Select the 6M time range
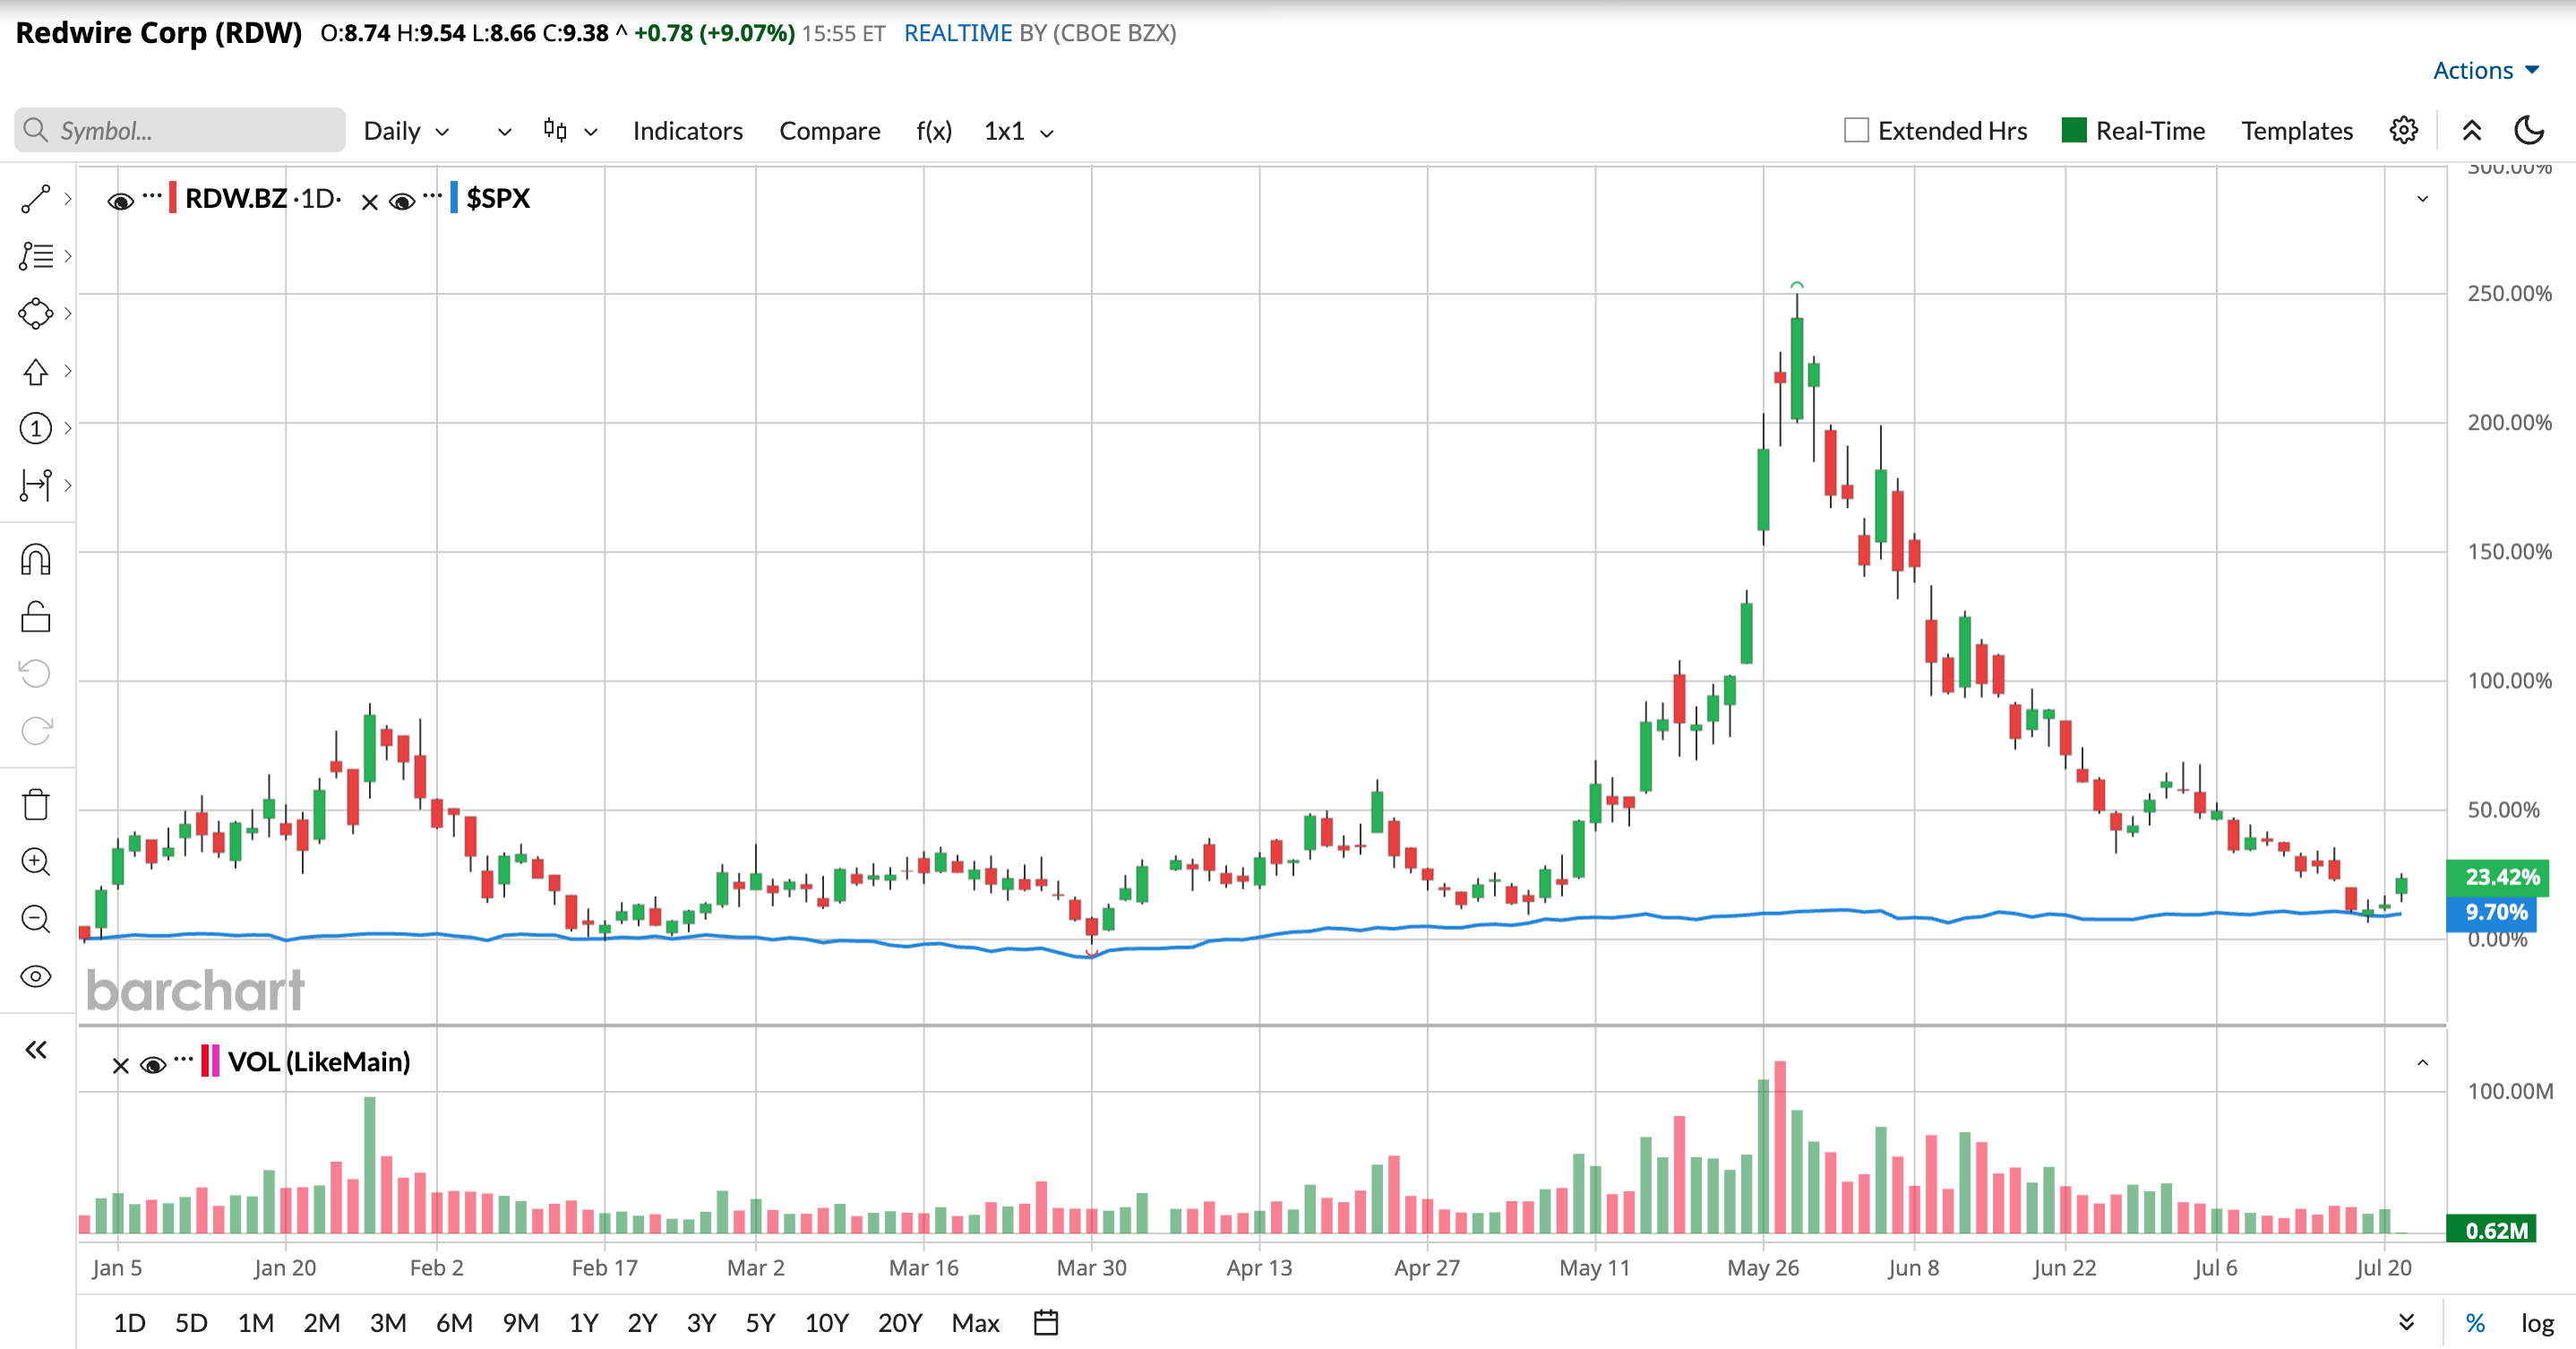Screen dimensions: 2576x1349 (454, 1322)
